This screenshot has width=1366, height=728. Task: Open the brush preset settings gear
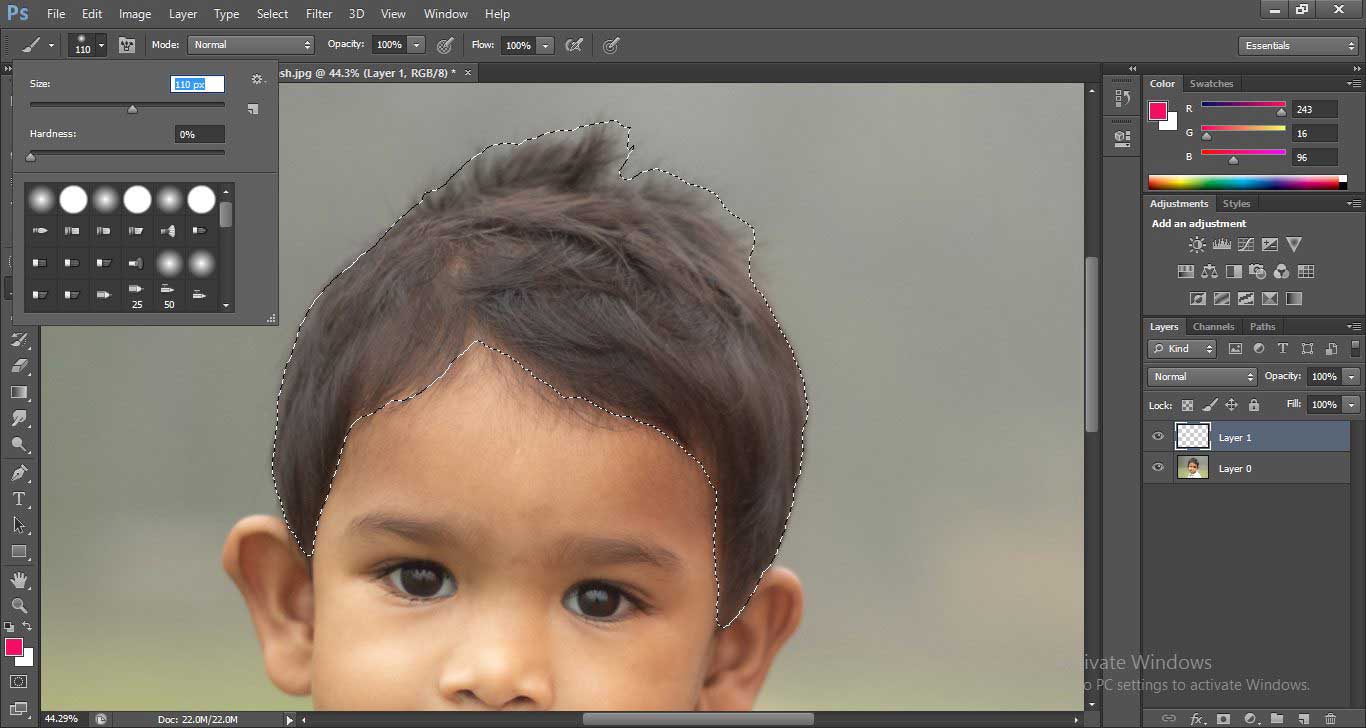257,79
